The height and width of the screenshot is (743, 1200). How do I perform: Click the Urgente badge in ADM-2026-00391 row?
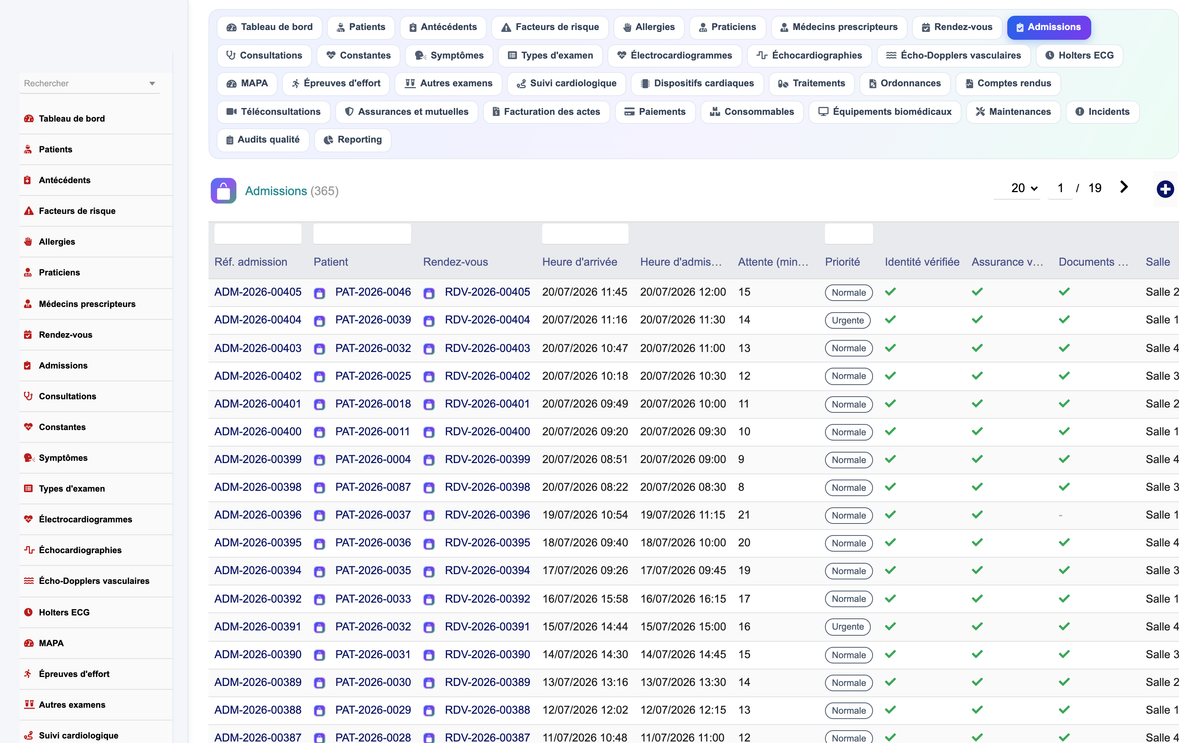tap(848, 627)
